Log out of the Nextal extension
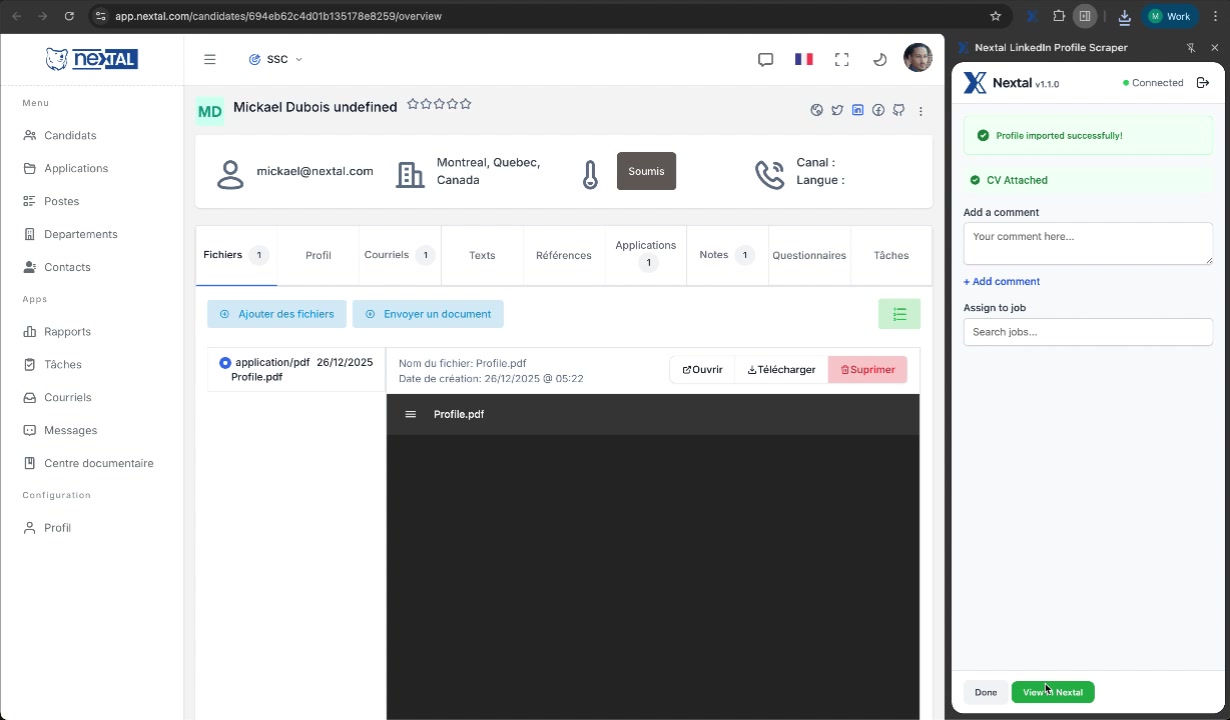The image size is (1230, 720). [x=1203, y=83]
